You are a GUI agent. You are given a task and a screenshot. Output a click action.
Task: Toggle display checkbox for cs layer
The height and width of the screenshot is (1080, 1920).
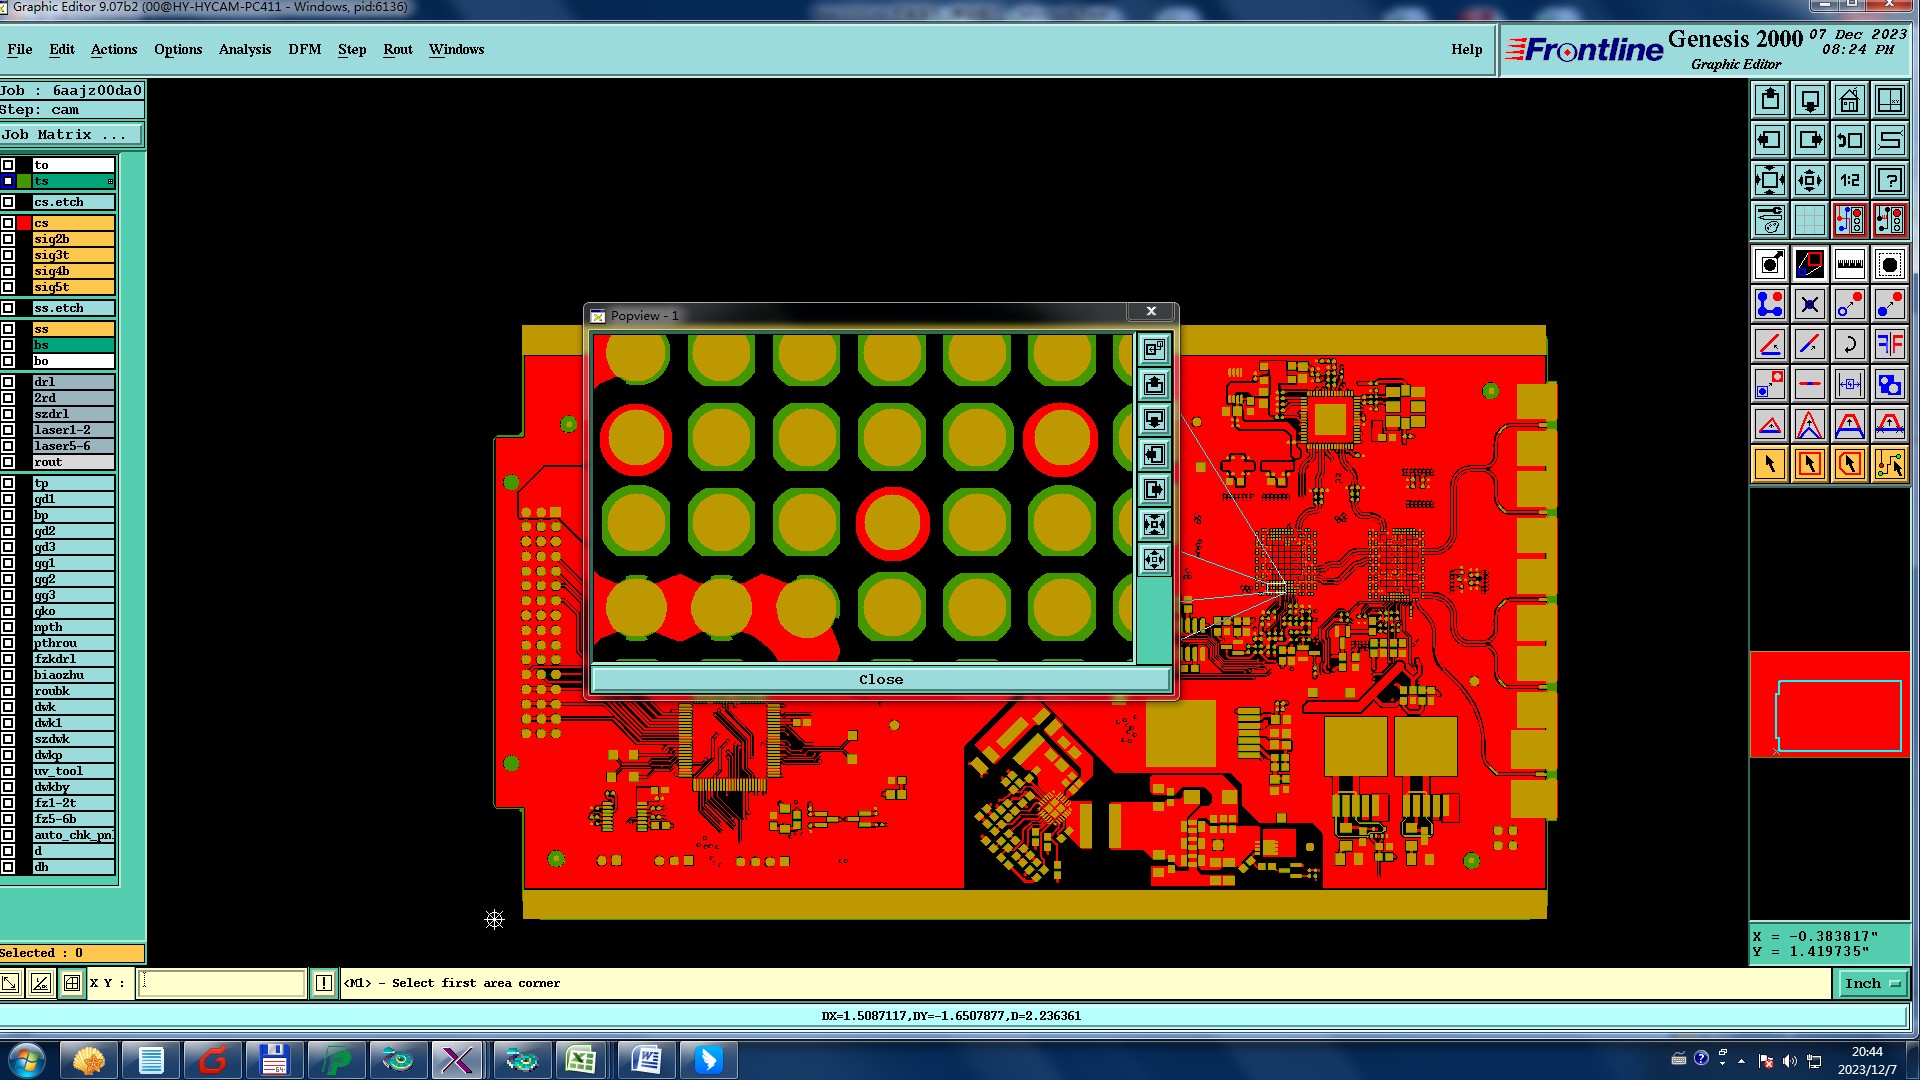click(x=8, y=223)
